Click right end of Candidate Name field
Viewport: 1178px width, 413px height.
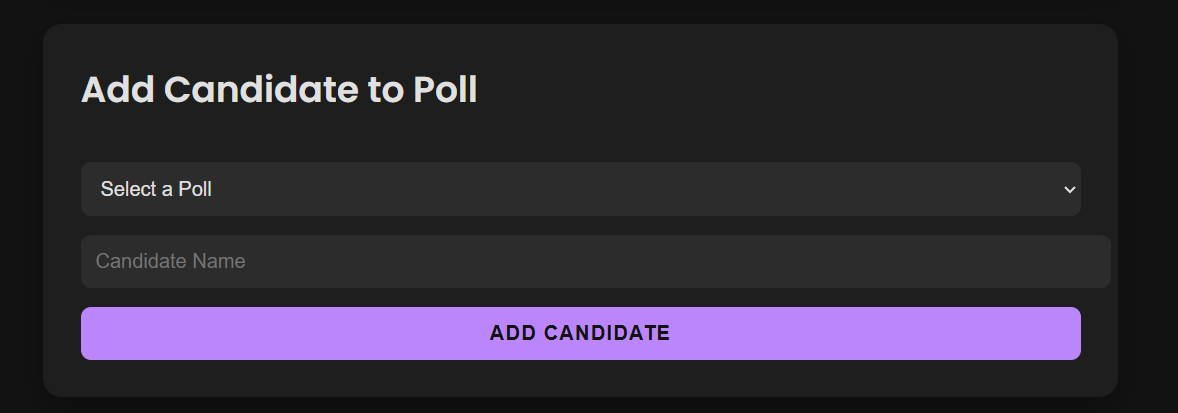(x=1095, y=261)
